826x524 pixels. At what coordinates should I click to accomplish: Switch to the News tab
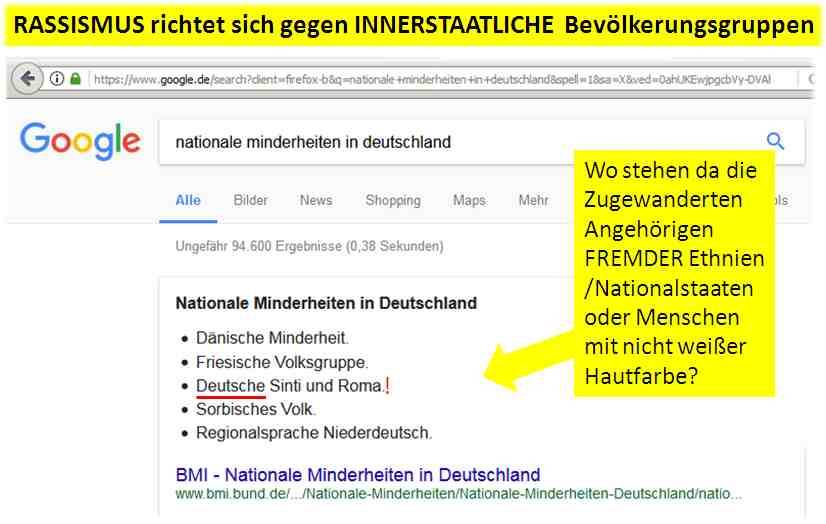(x=316, y=201)
